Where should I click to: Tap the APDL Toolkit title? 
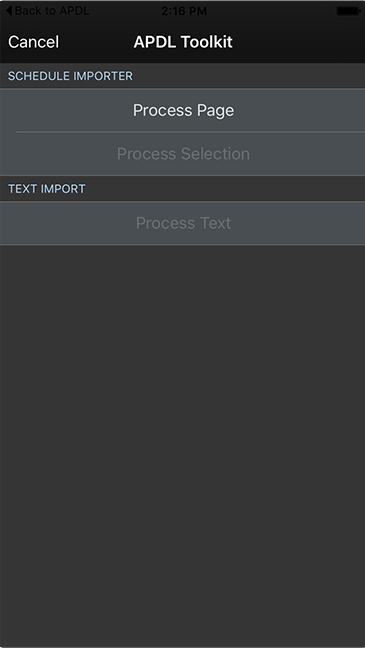point(183,42)
